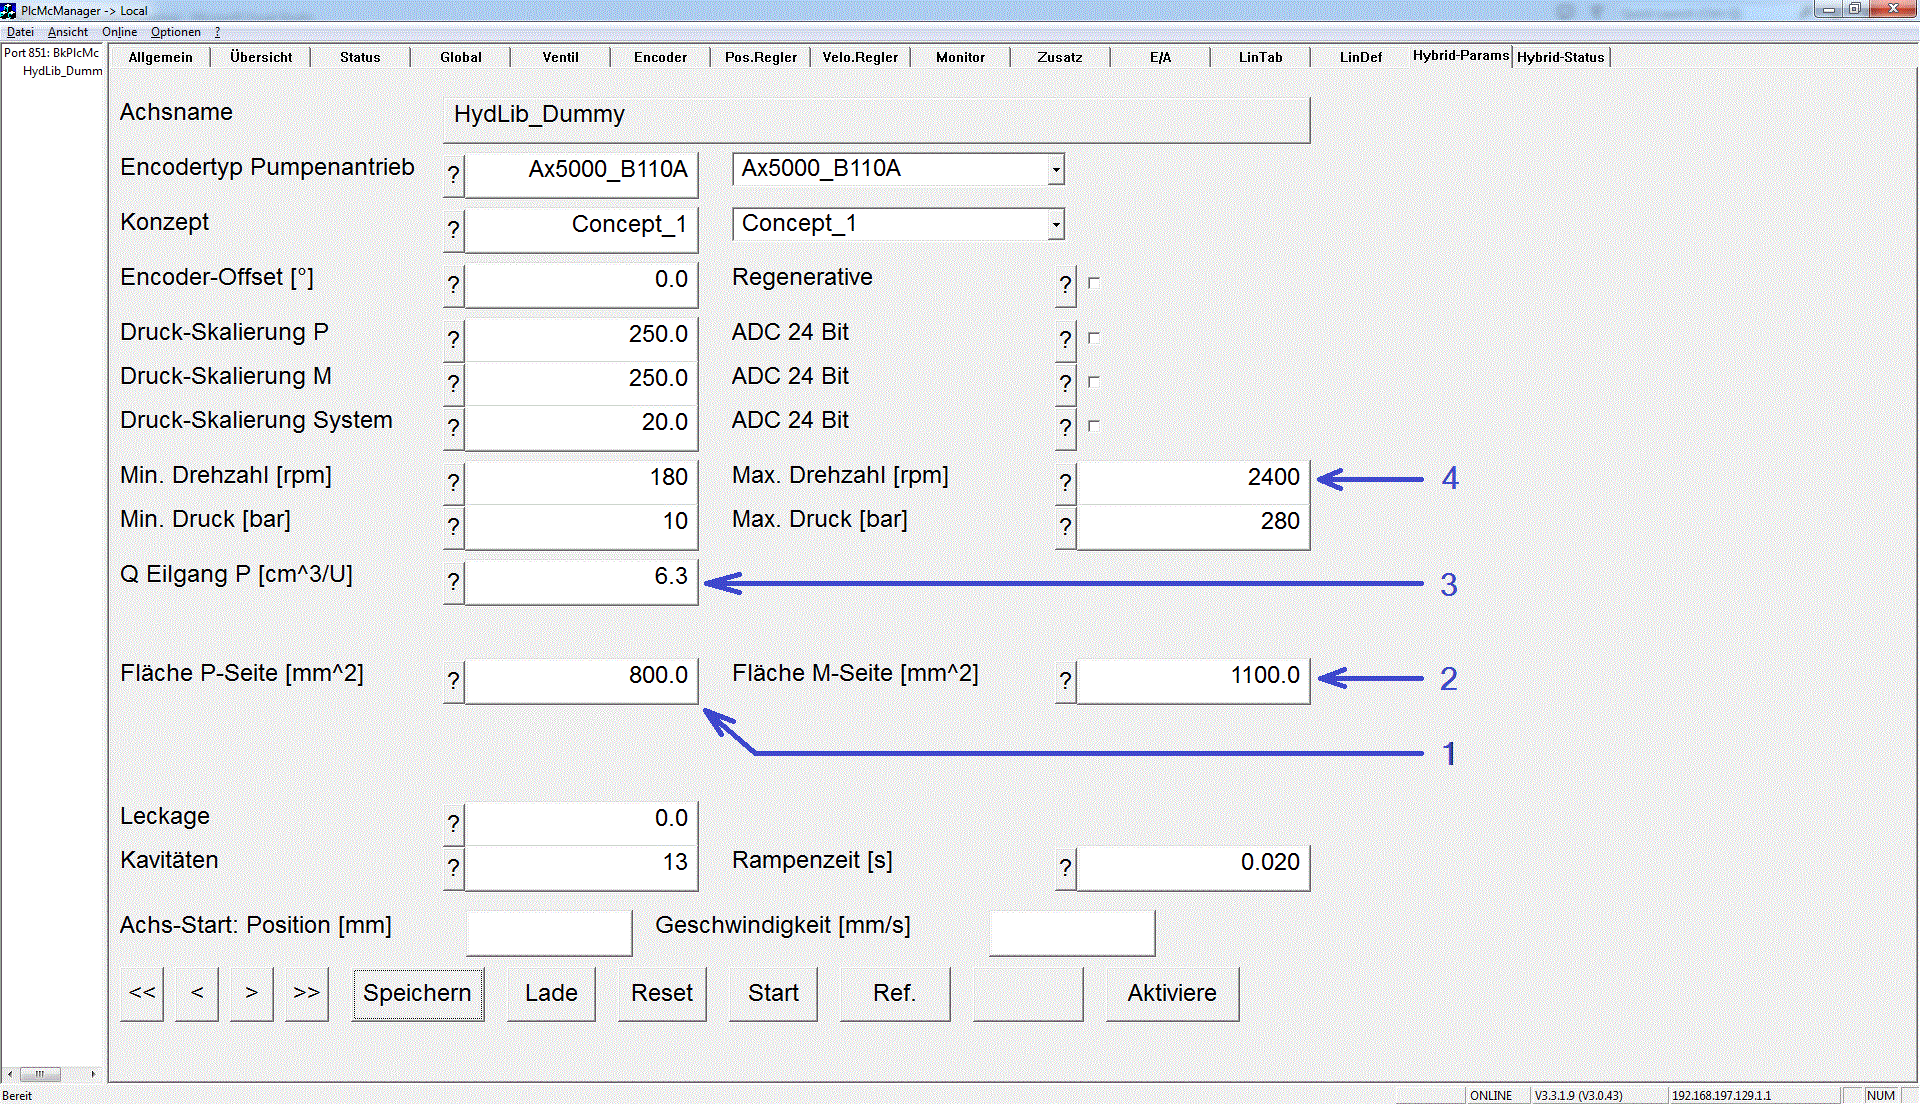Toggle ADC 24 Bit for Druck-Skalierung System
The height and width of the screenshot is (1104, 1920).
point(1094,426)
